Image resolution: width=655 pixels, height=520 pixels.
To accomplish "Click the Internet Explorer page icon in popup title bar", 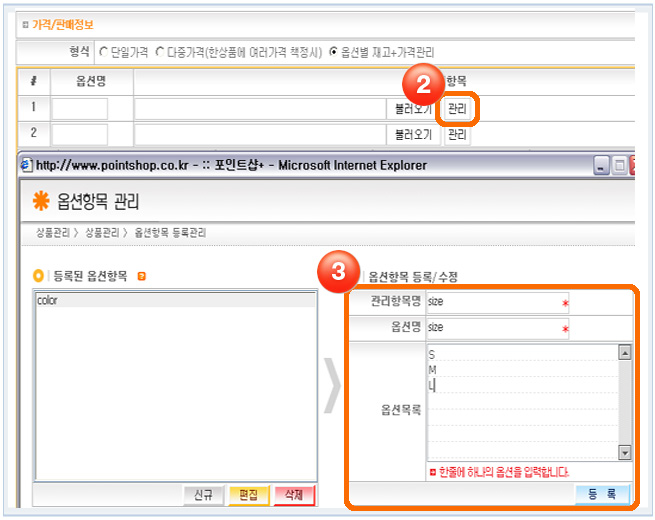I will click(27, 165).
